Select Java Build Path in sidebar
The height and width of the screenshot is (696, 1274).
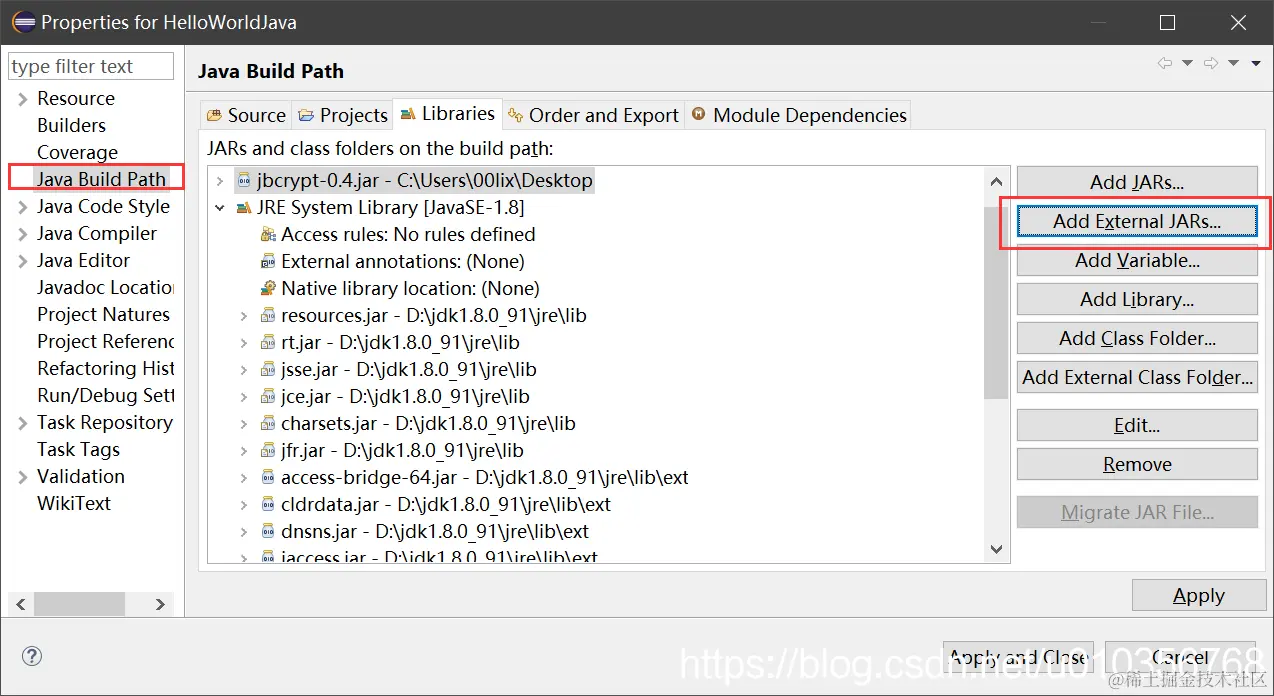pyautogui.click(x=101, y=180)
